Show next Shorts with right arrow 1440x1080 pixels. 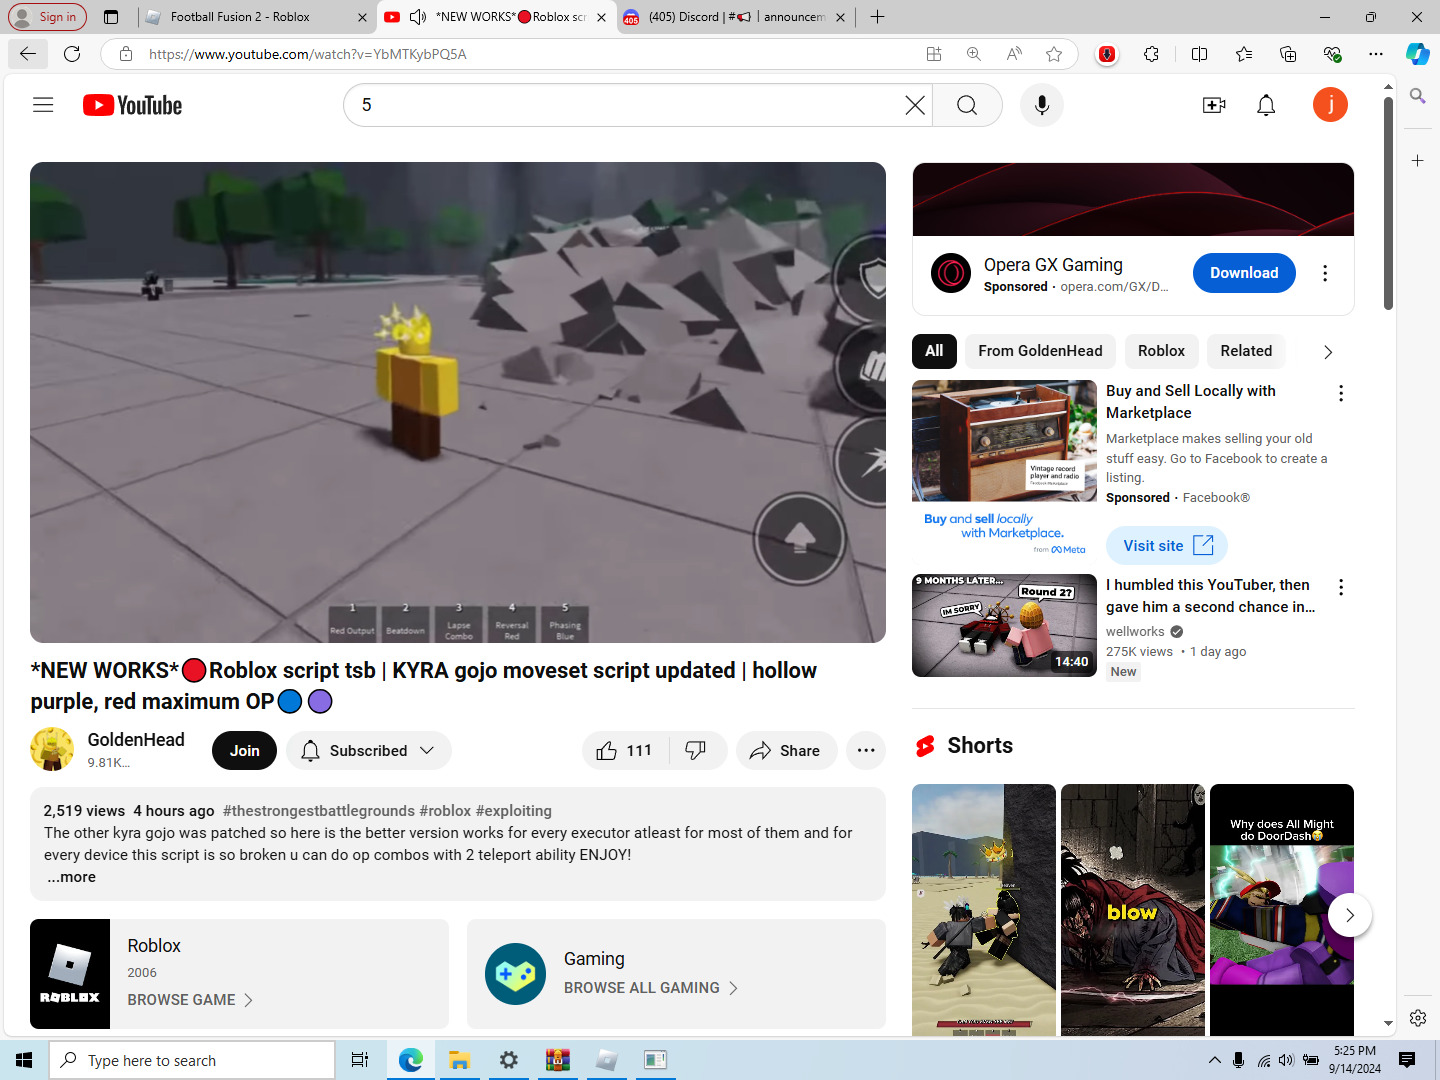click(1350, 915)
